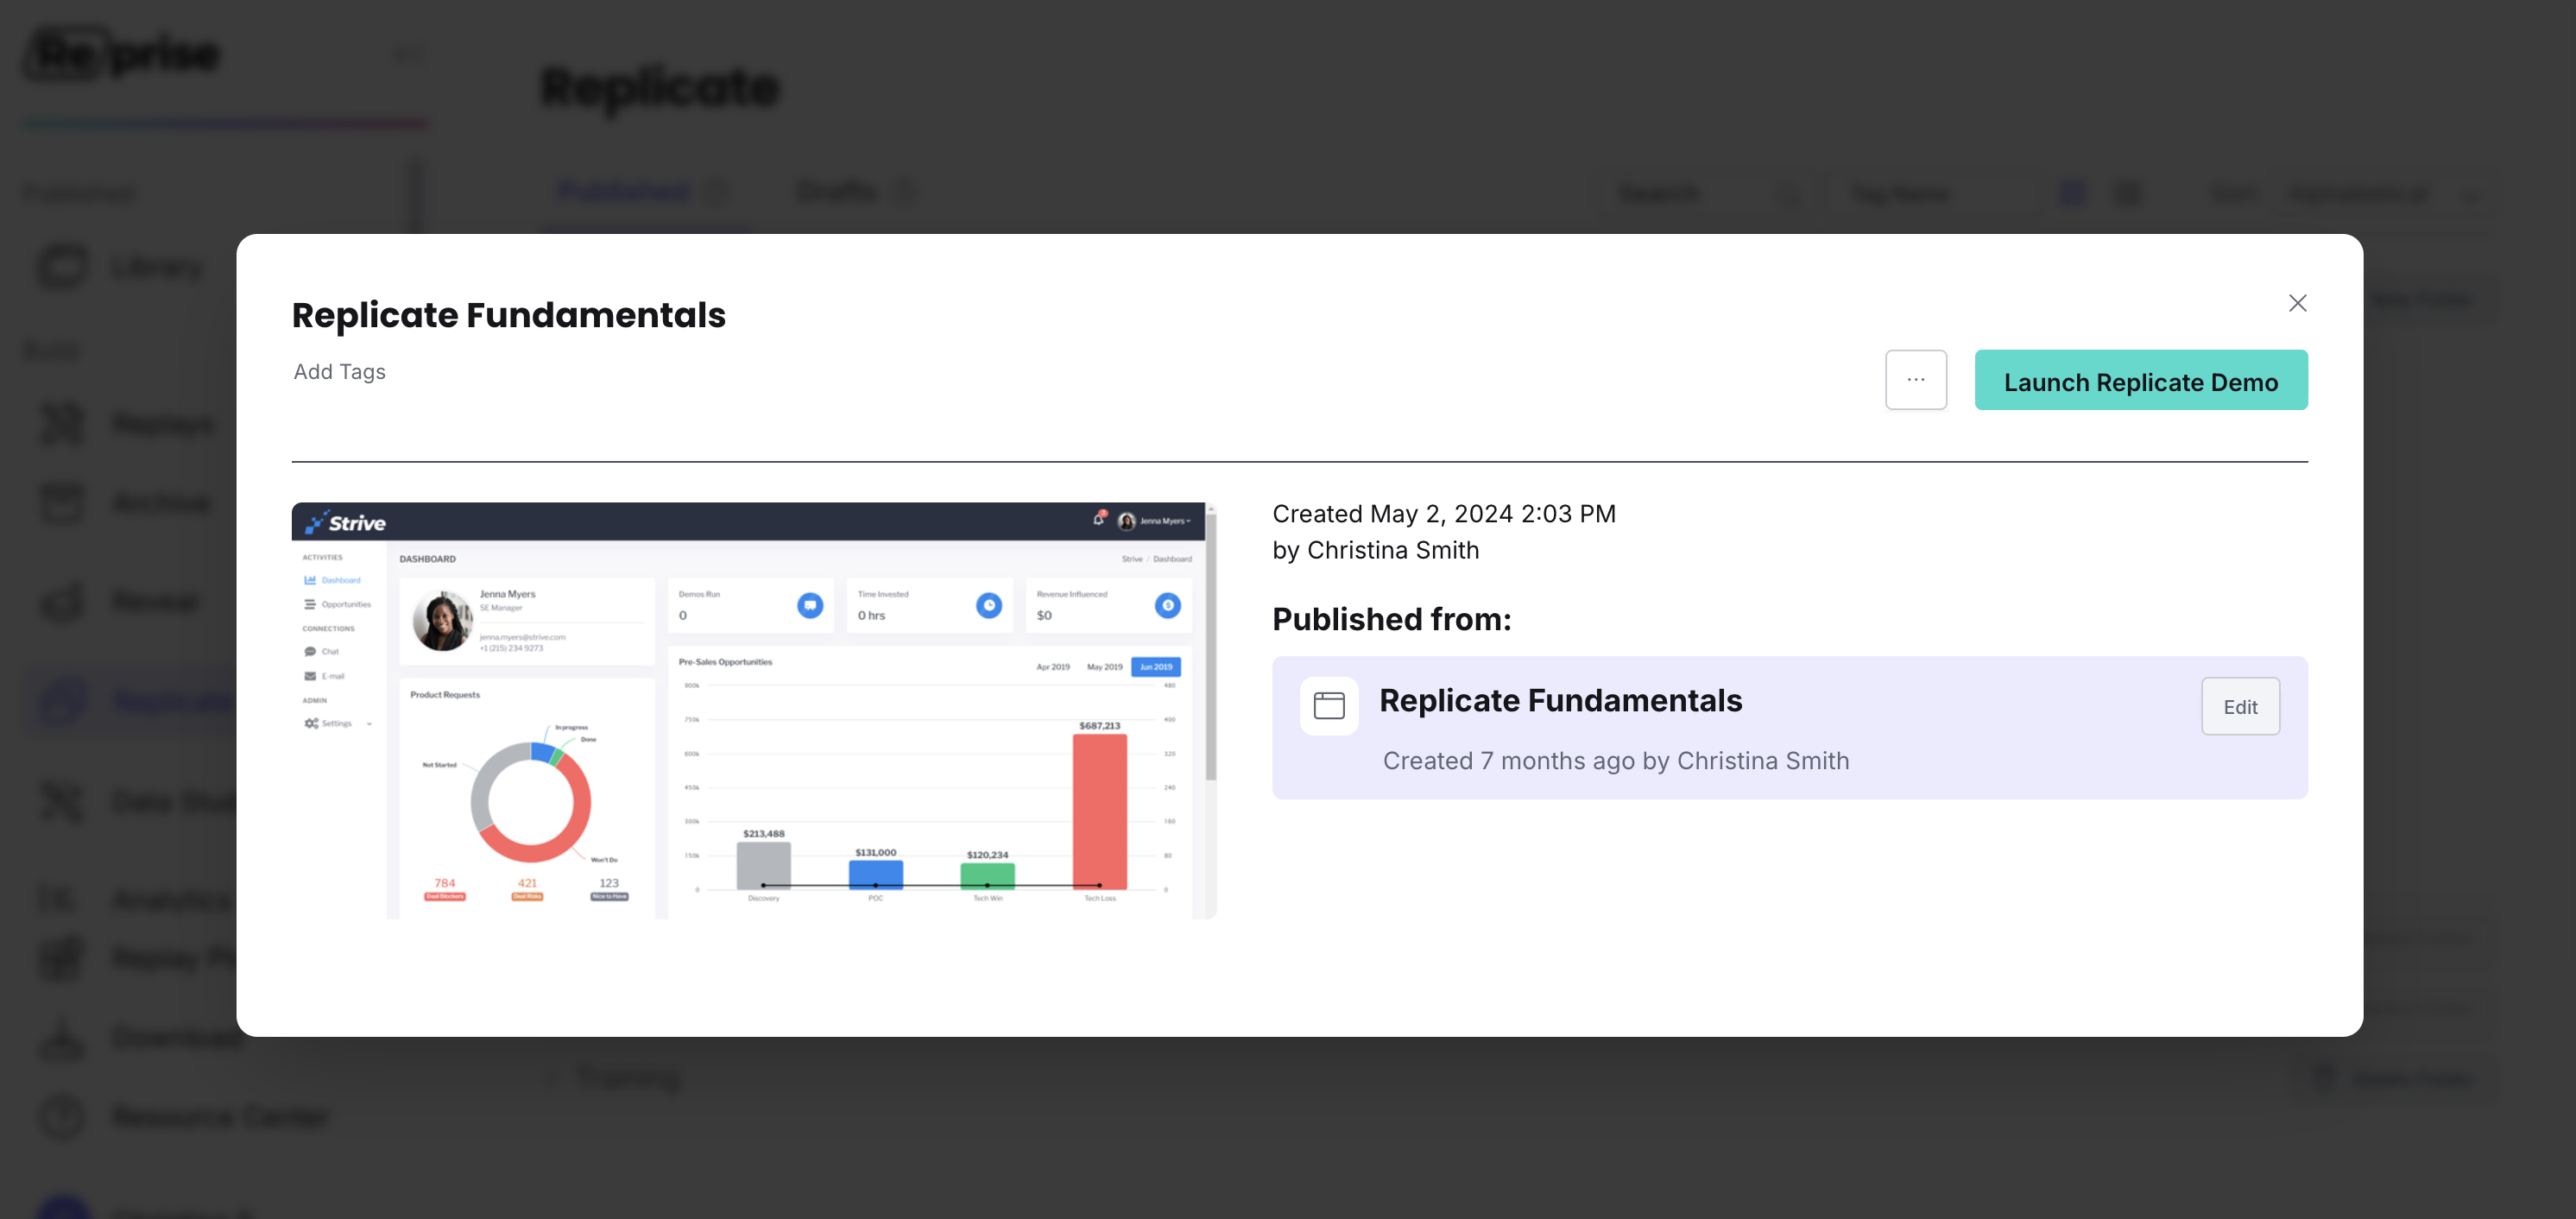Switch to the Published tab behind the dialog

coord(641,192)
